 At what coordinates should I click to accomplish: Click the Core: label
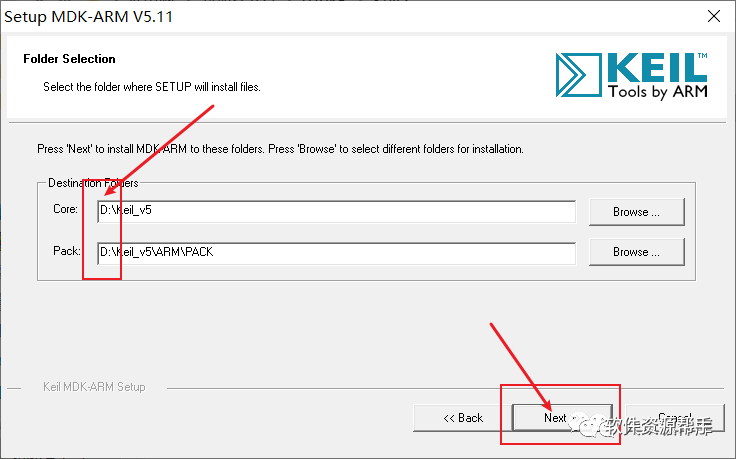[65, 209]
